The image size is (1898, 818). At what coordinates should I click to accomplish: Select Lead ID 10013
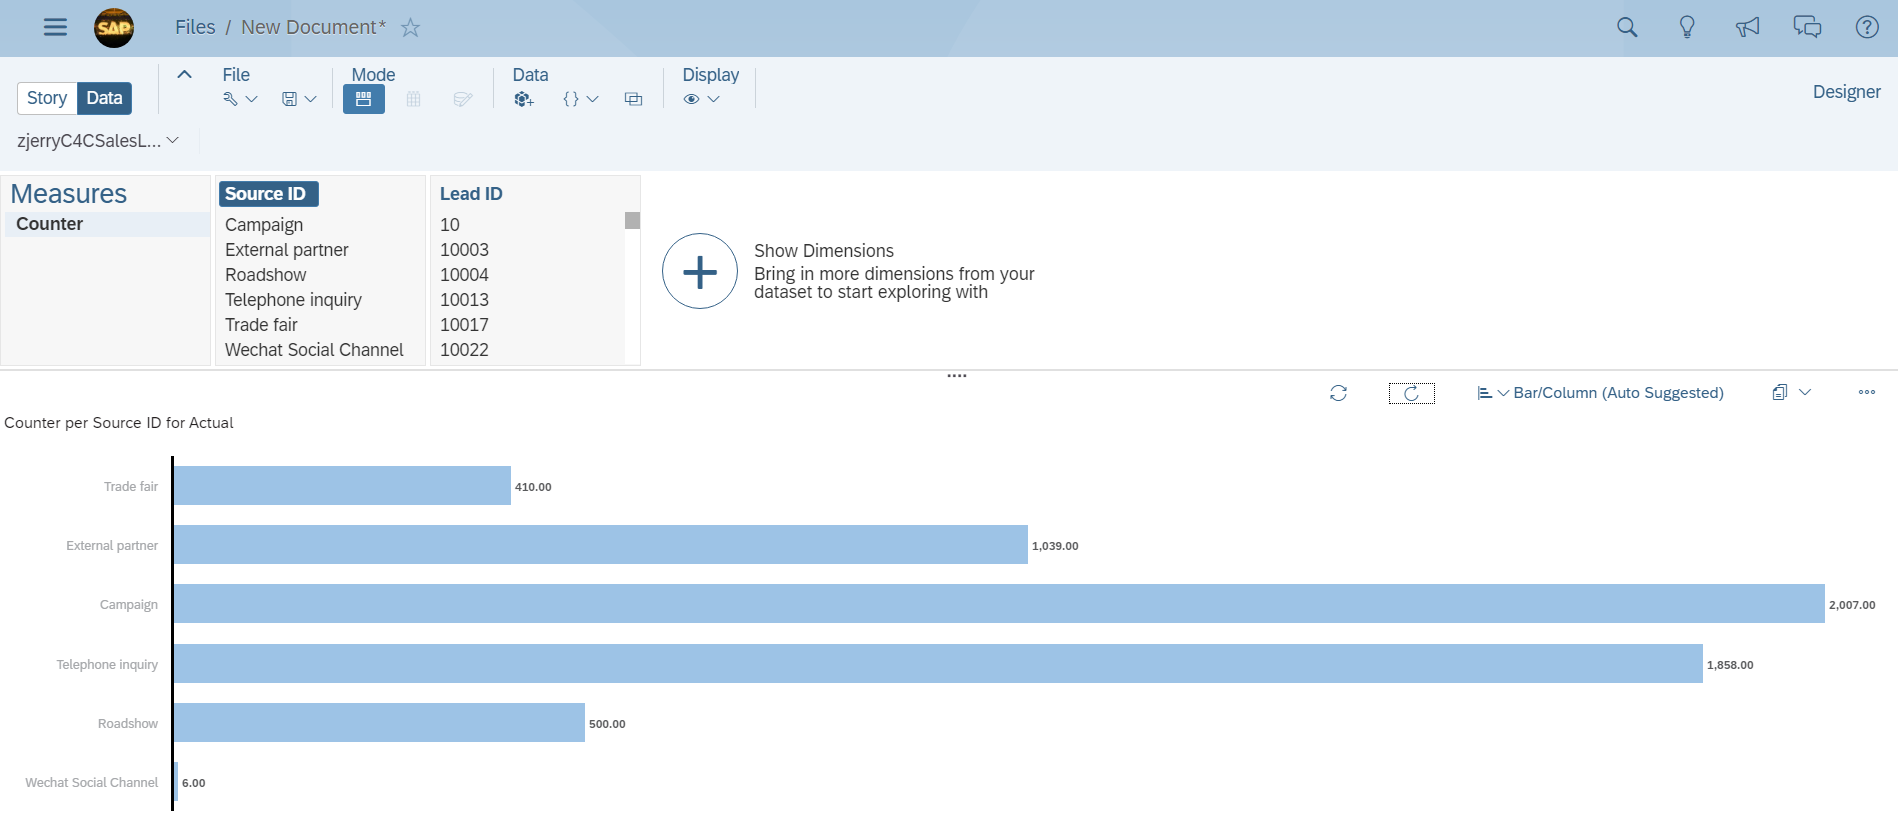[x=464, y=300]
